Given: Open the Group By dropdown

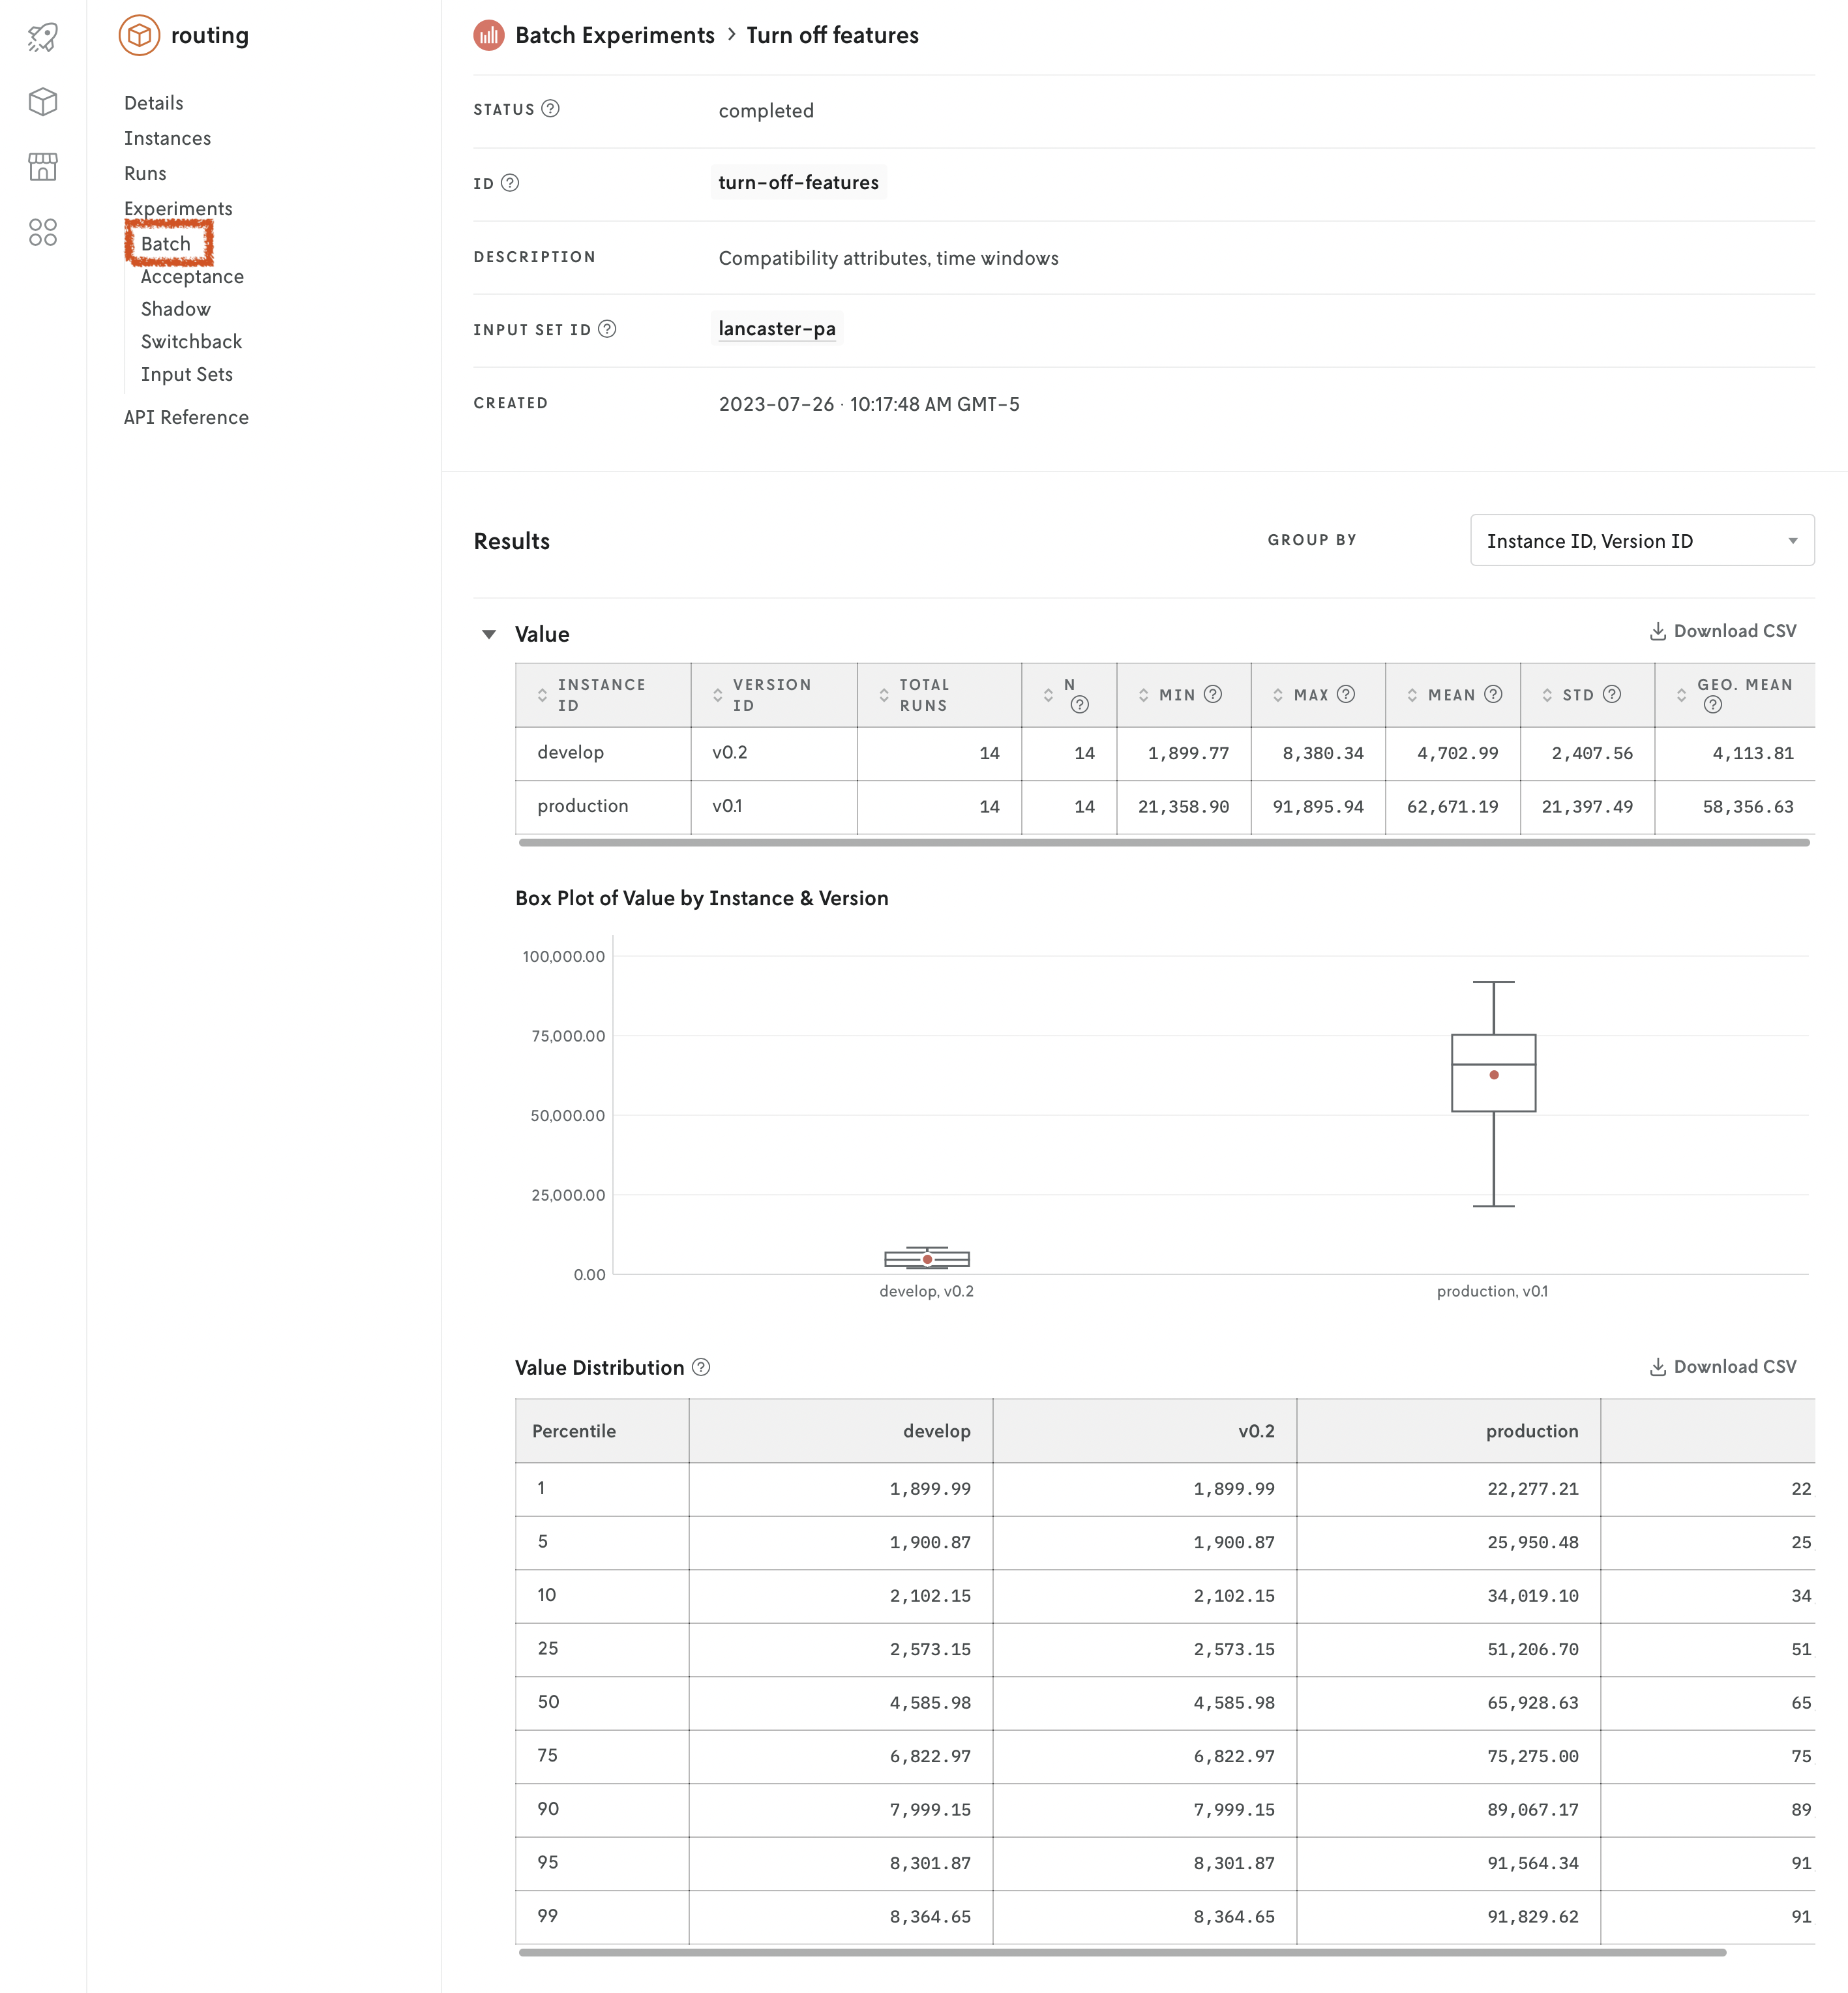Looking at the screenshot, I should coord(1642,540).
